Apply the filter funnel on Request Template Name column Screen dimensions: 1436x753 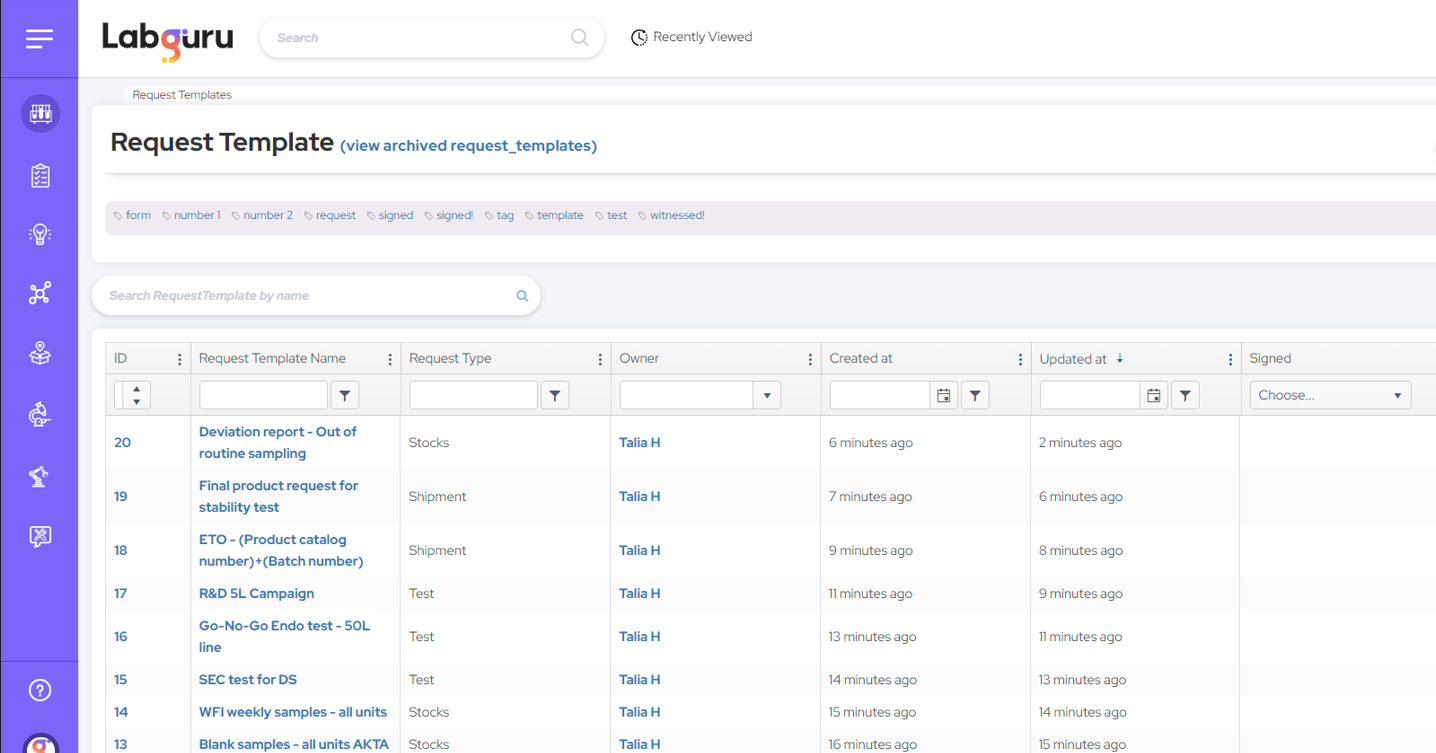point(344,394)
